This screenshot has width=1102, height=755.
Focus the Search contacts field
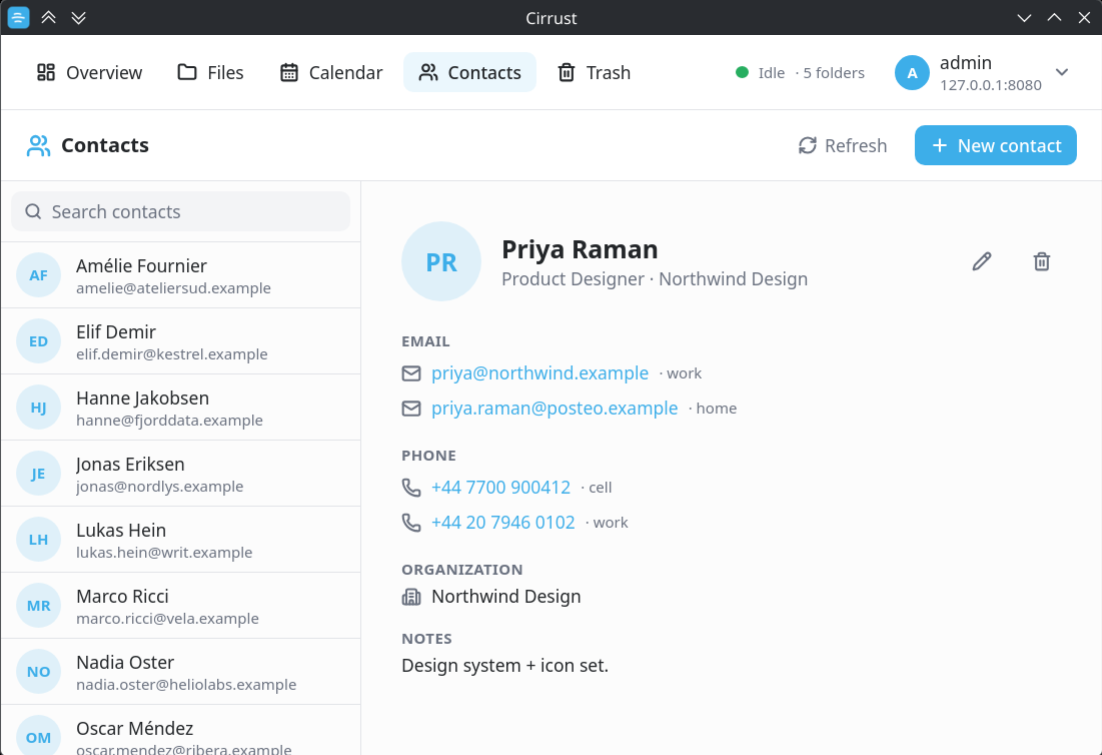coord(181,212)
